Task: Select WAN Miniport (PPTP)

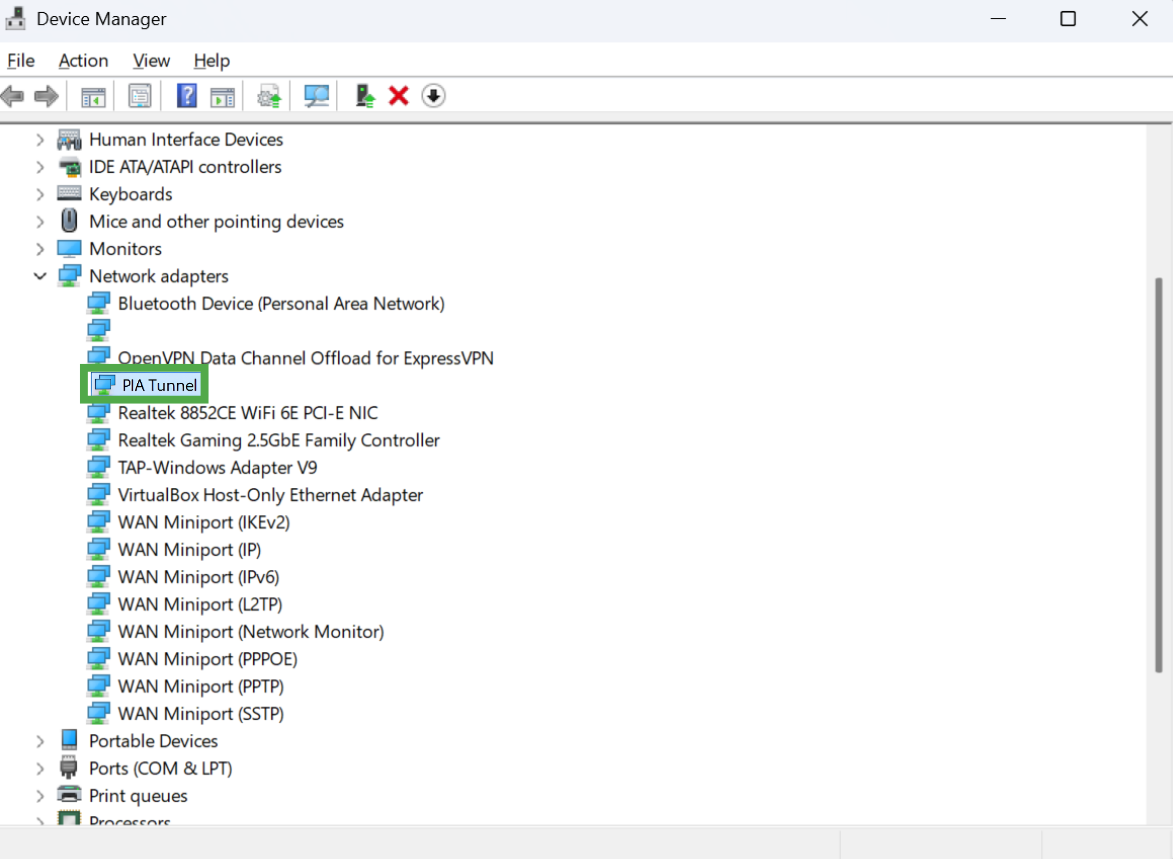Action: (200, 685)
